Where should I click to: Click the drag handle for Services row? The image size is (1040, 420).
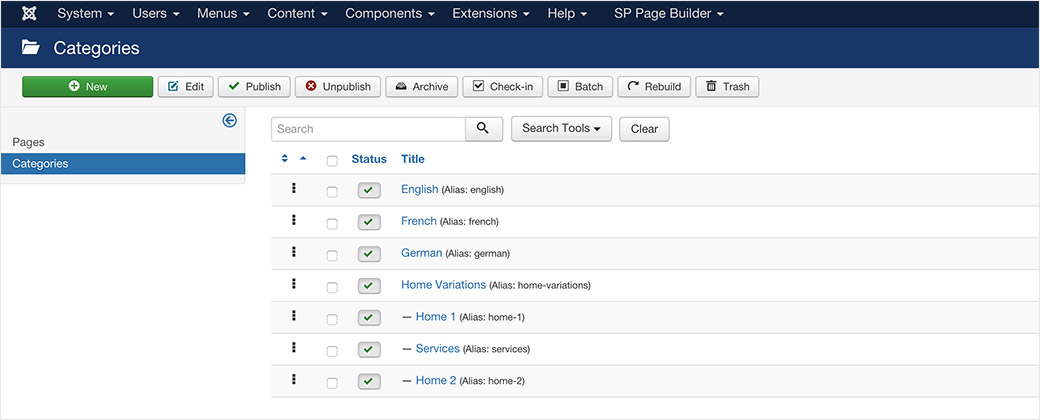(294, 348)
